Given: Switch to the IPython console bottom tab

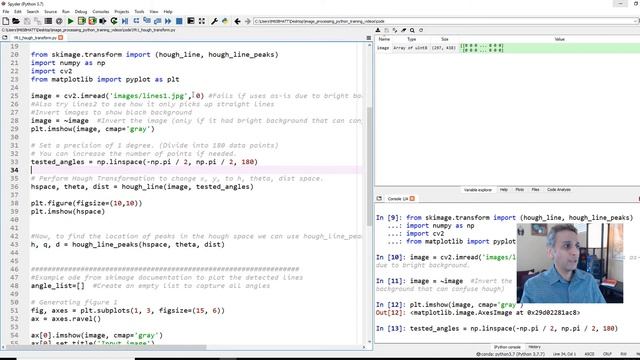Looking at the screenshot, I should pos(507,347).
